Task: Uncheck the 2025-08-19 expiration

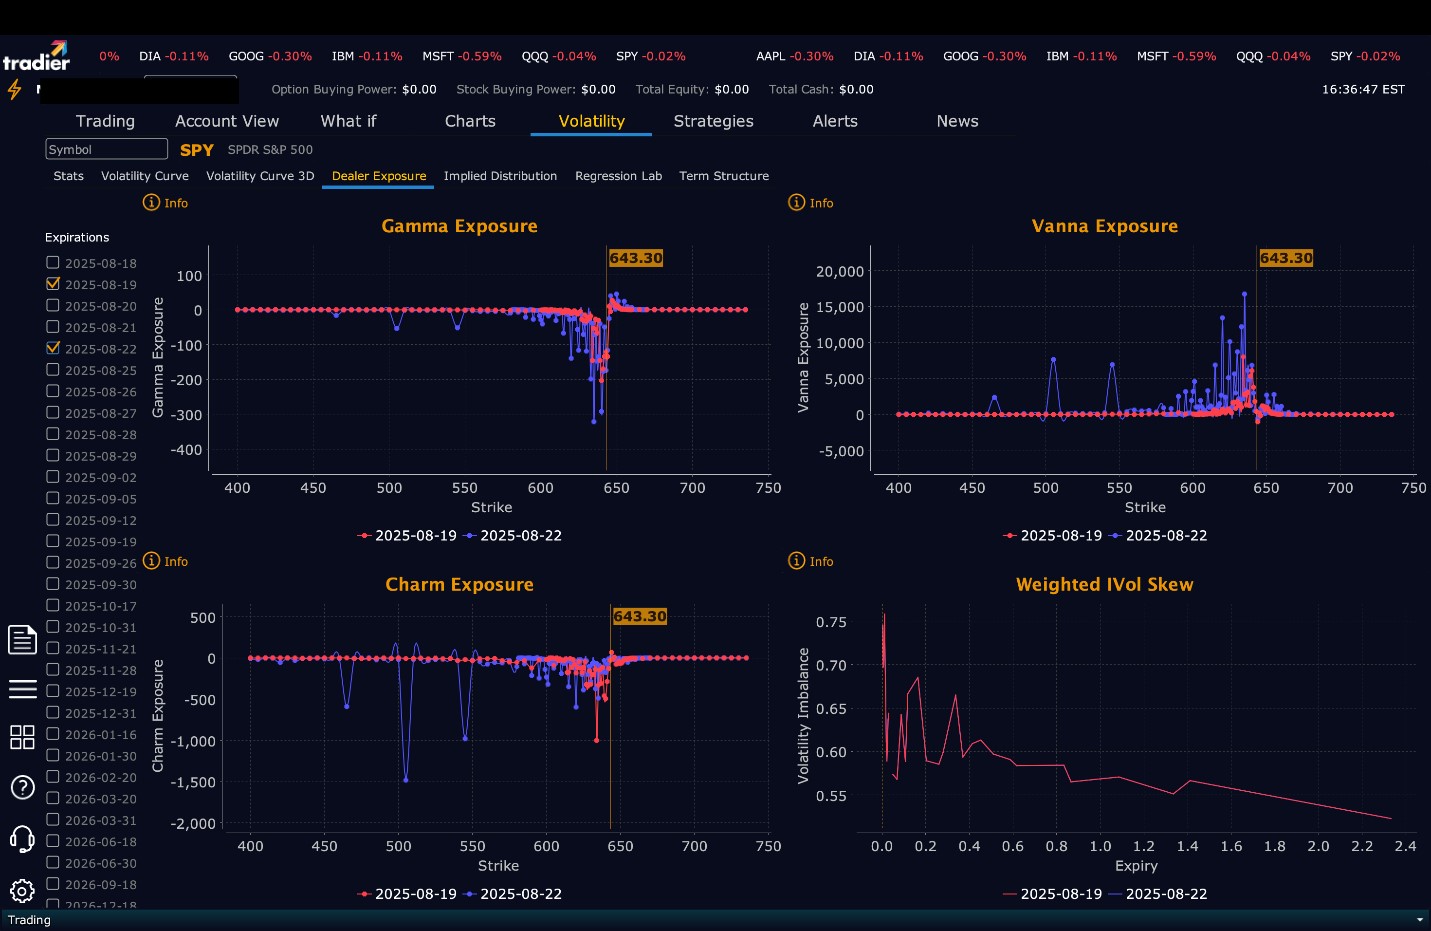Action: (53, 284)
